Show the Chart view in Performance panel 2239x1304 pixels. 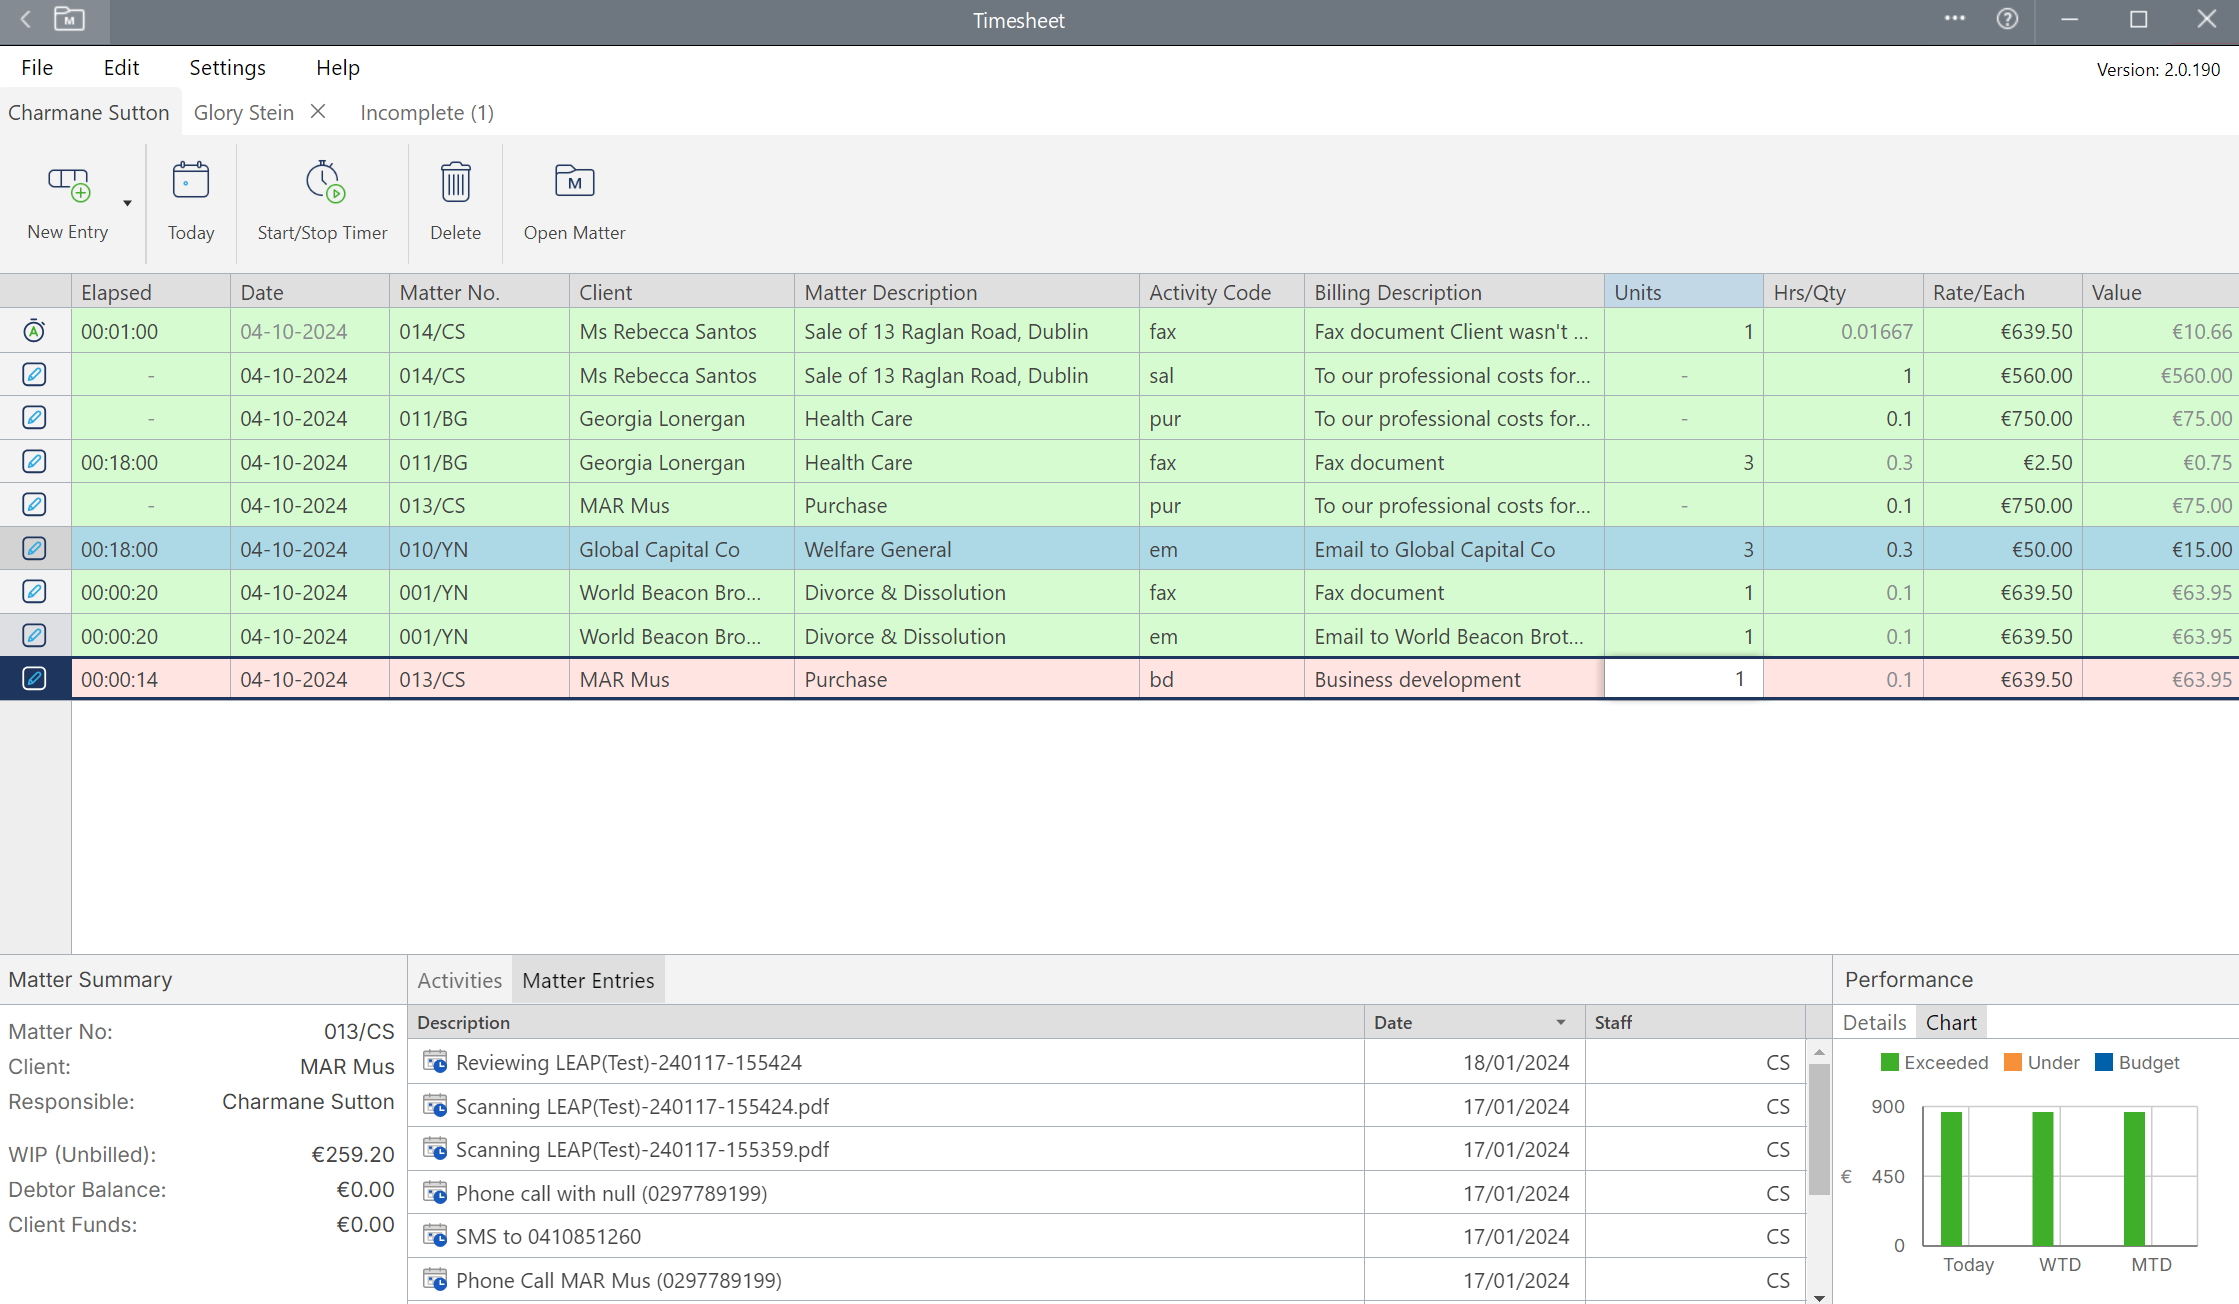click(x=1951, y=1022)
